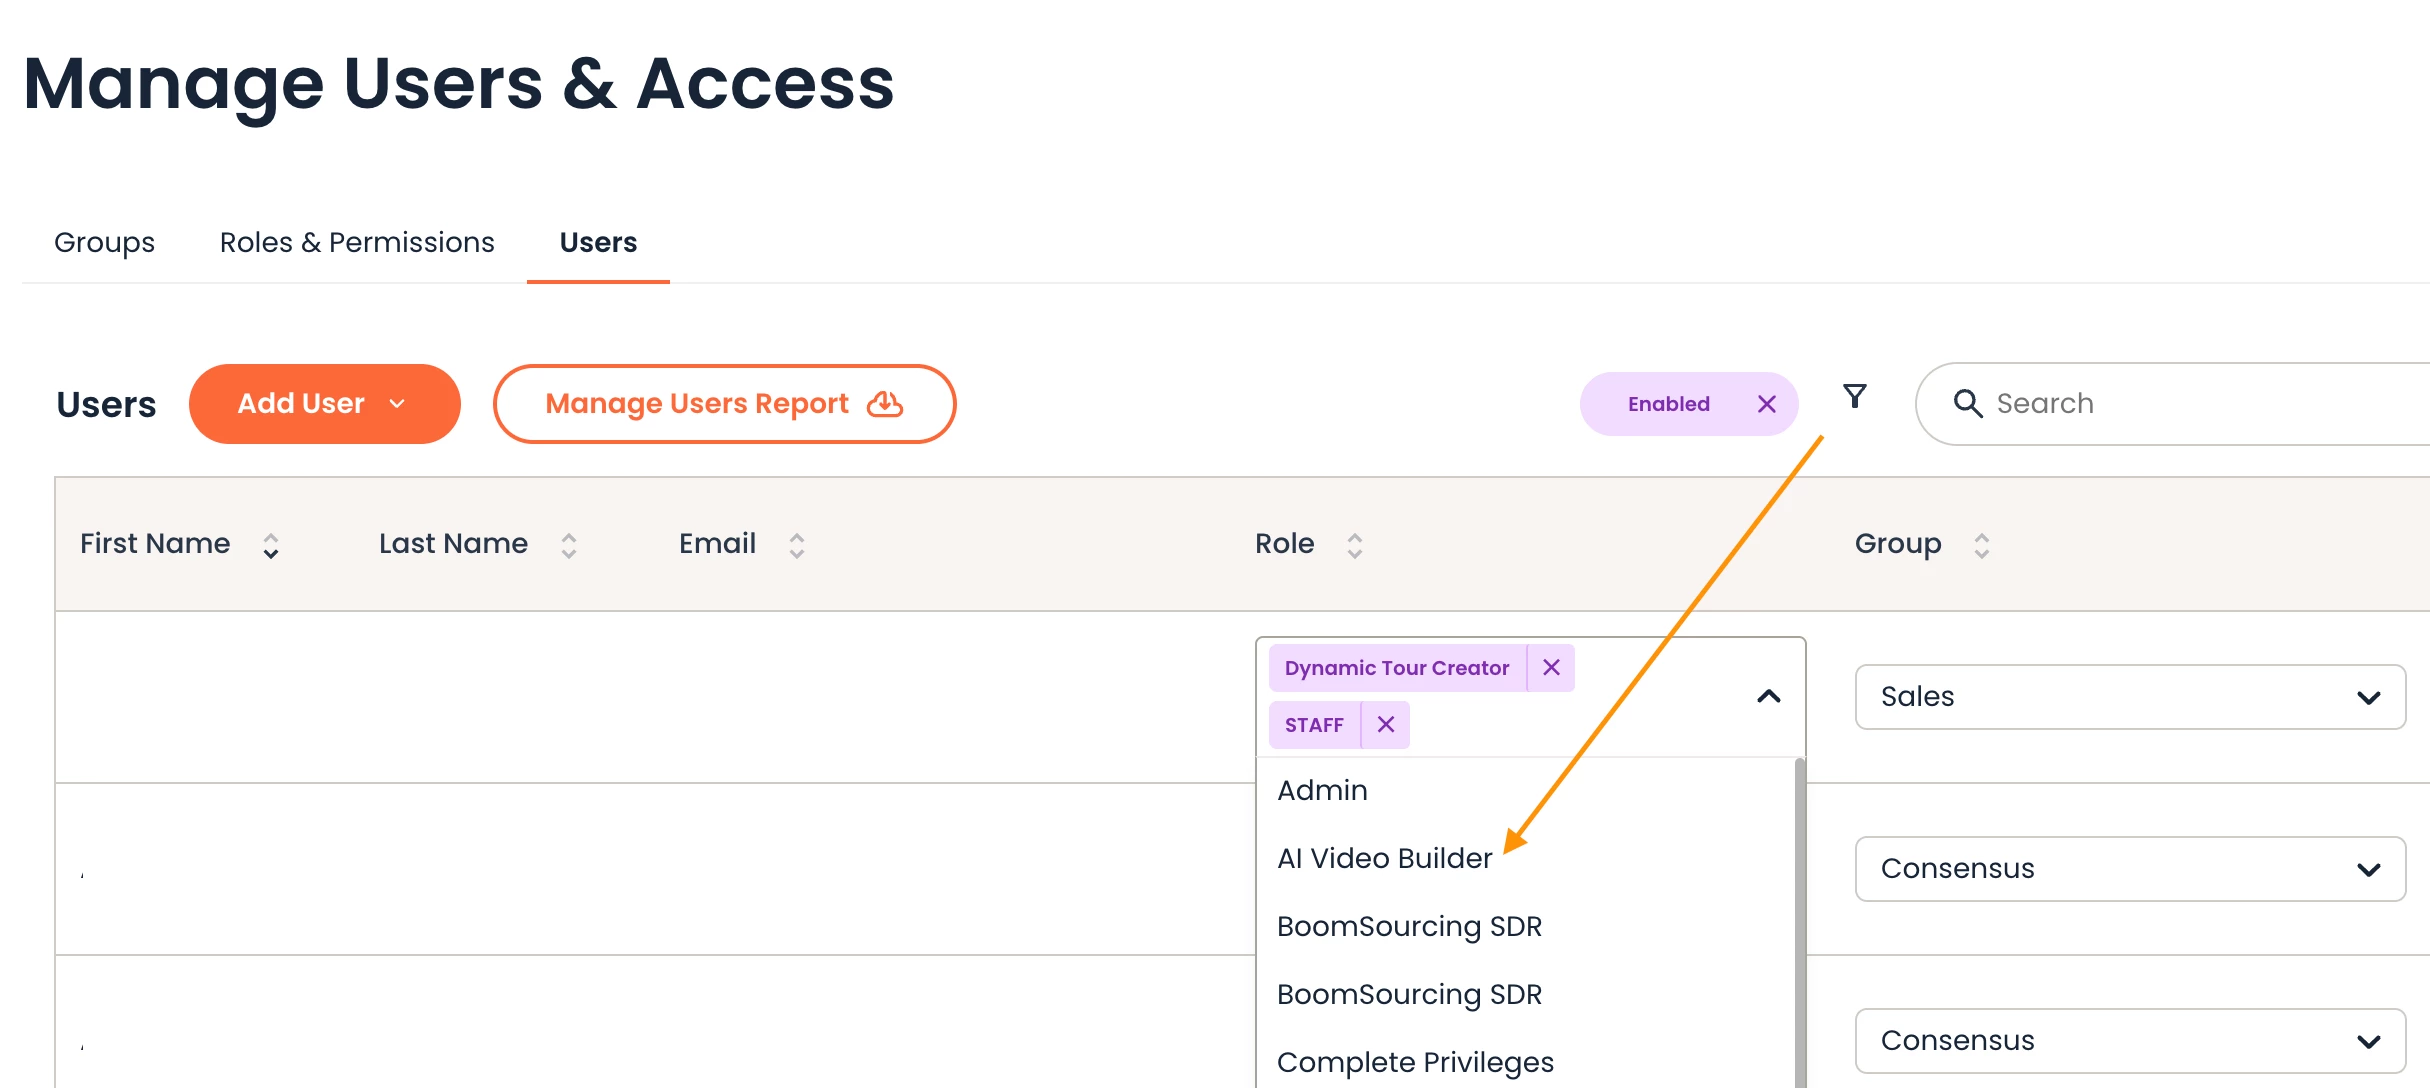
Task: Select Admin role from the list
Action: [1322, 791]
